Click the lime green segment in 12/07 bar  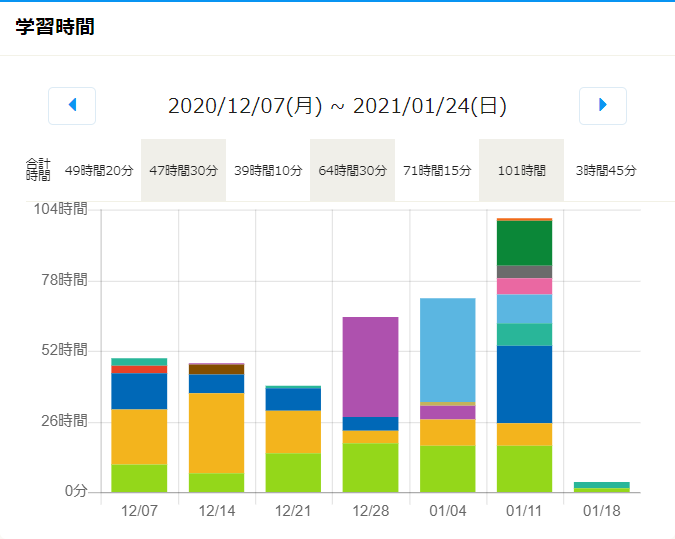[139, 478]
